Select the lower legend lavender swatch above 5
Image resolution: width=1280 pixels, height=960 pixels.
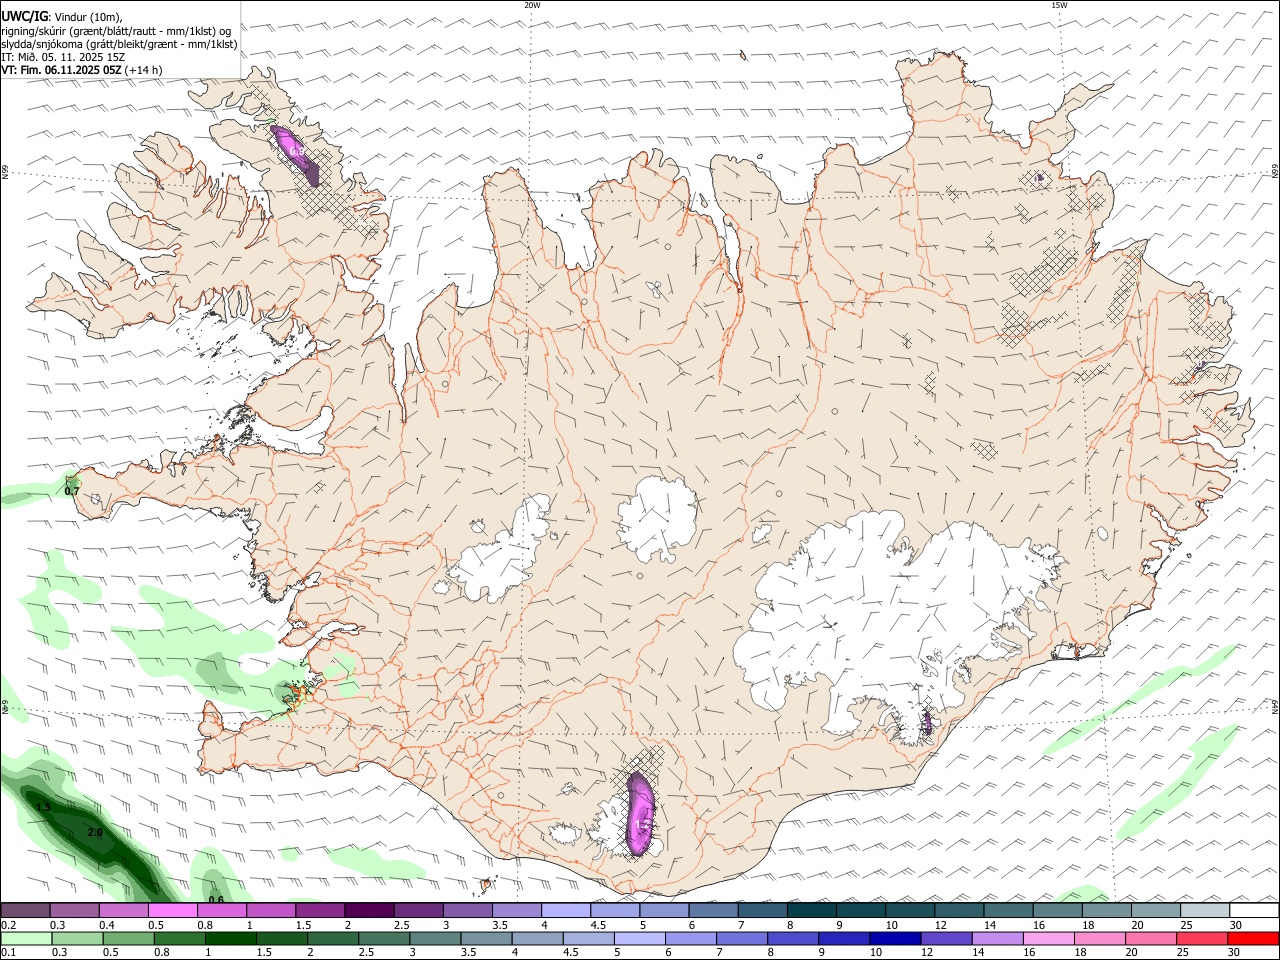point(640,938)
